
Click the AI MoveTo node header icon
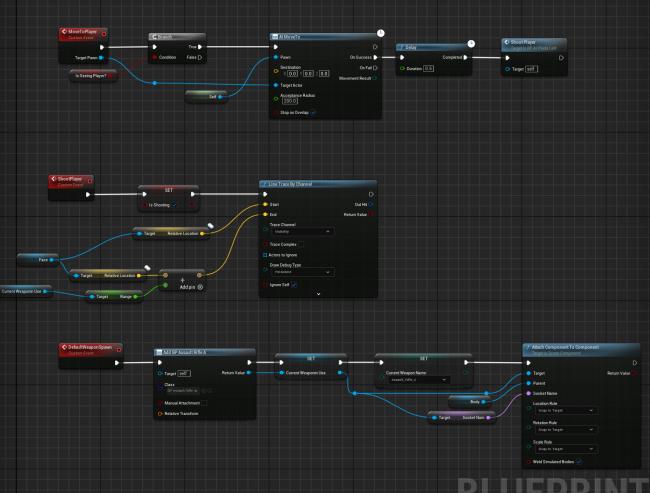click(274, 37)
